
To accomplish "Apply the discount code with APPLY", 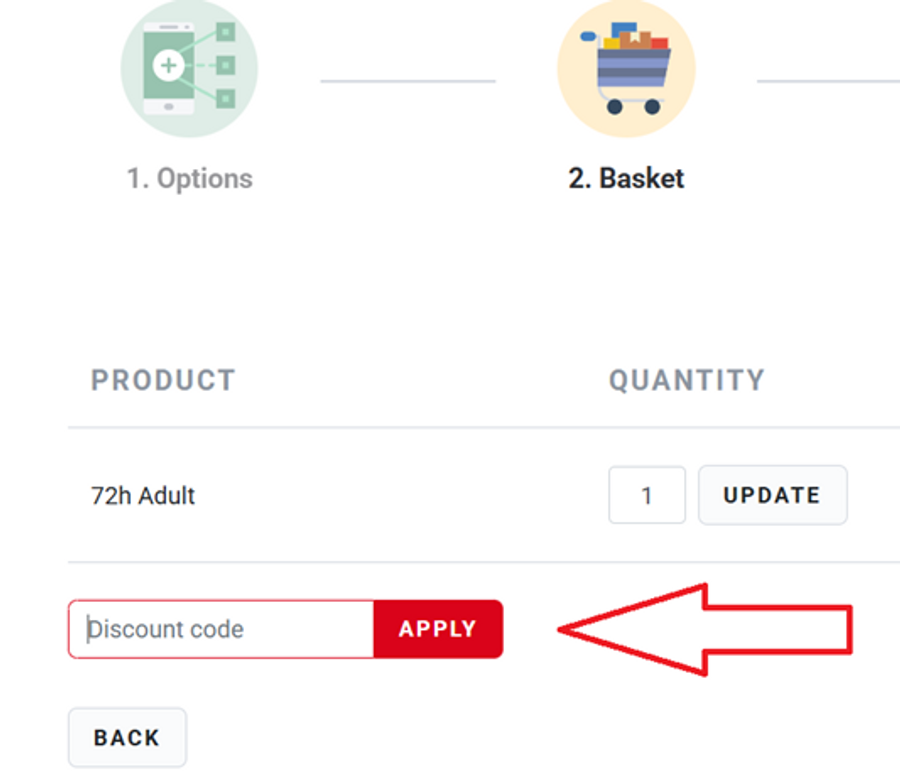I will [438, 629].
